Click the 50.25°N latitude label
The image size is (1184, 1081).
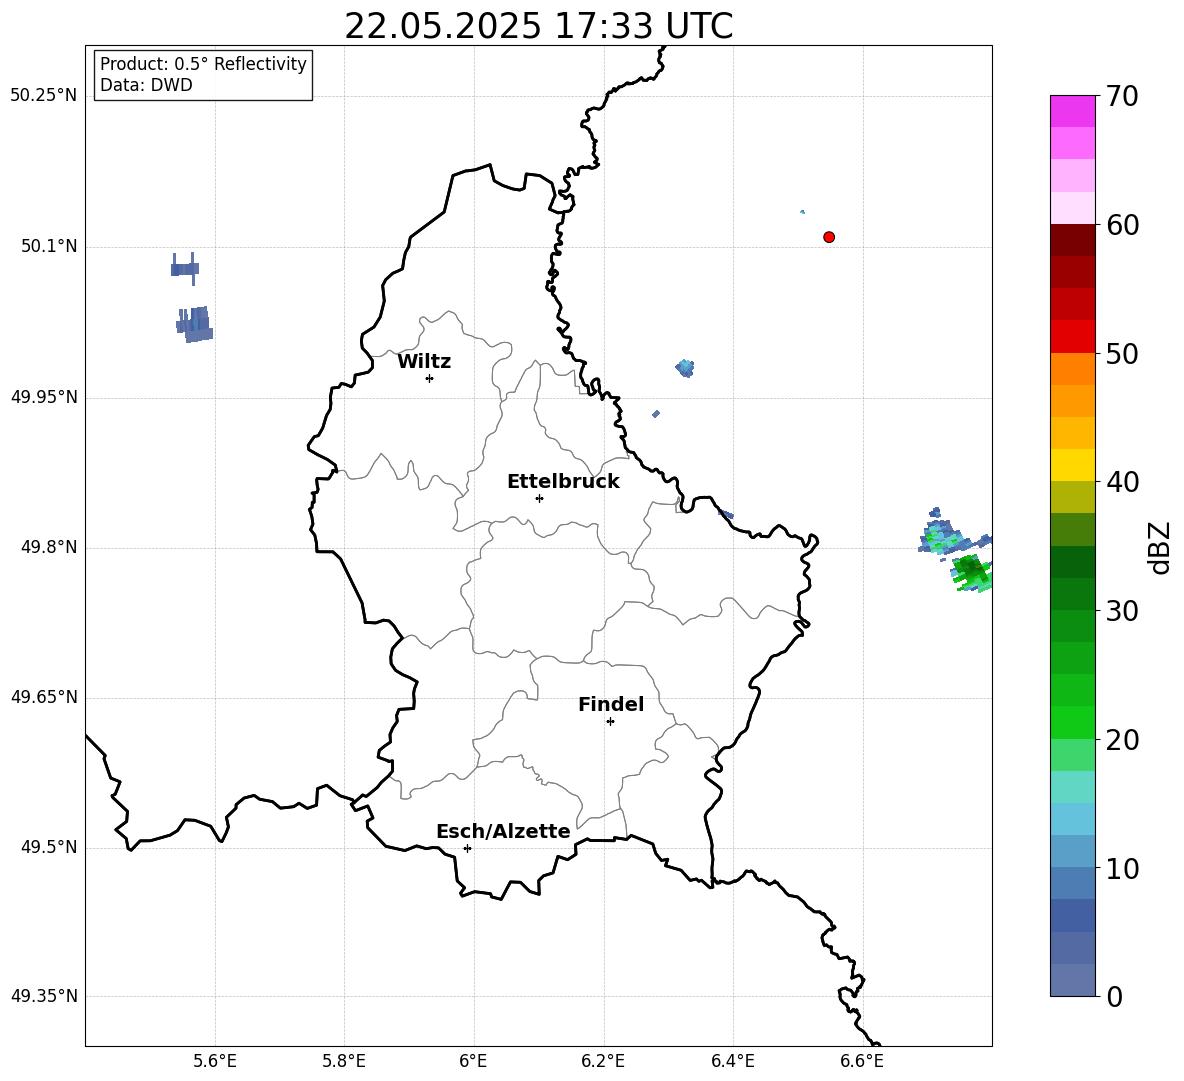(44, 95)
